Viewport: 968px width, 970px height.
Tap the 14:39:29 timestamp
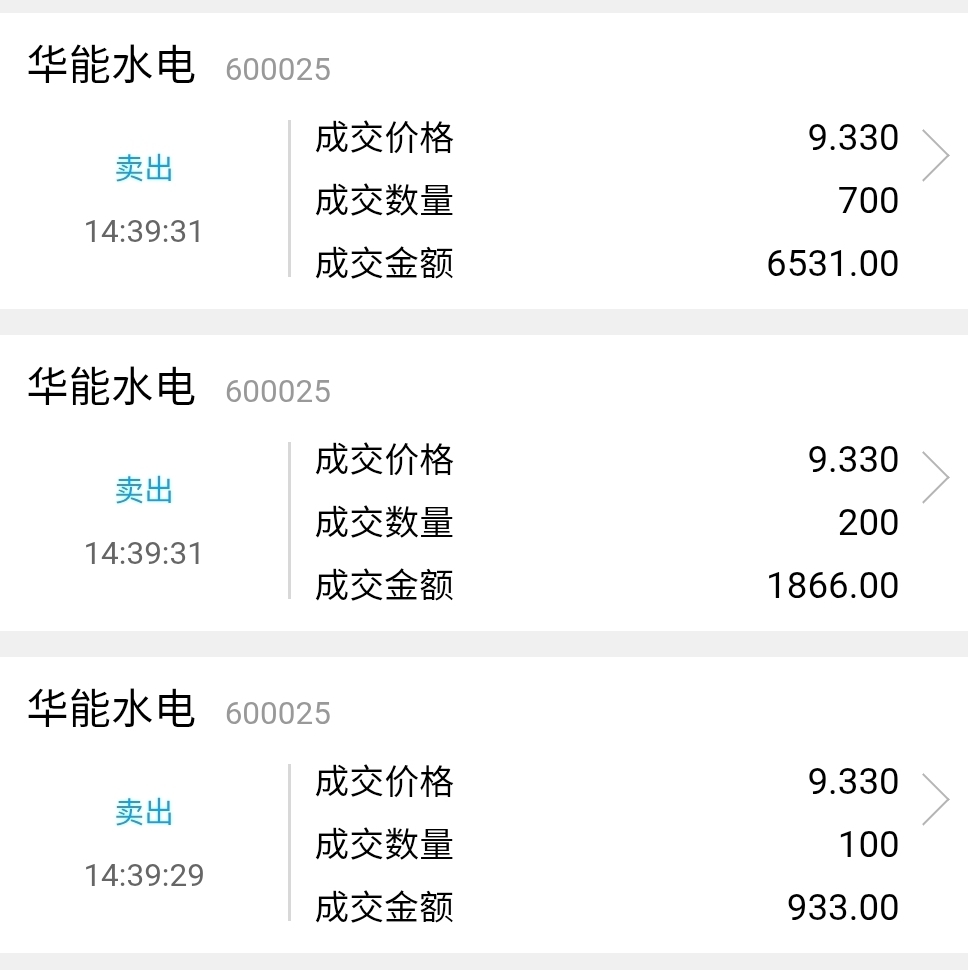coord(143,875)
